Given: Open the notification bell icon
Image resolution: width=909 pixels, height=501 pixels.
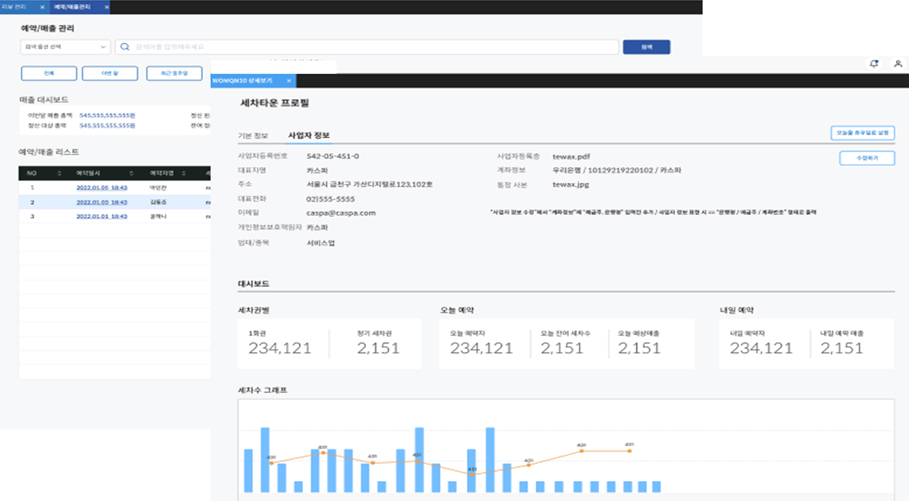Looking at the screenshot, I should click(874, 64).
